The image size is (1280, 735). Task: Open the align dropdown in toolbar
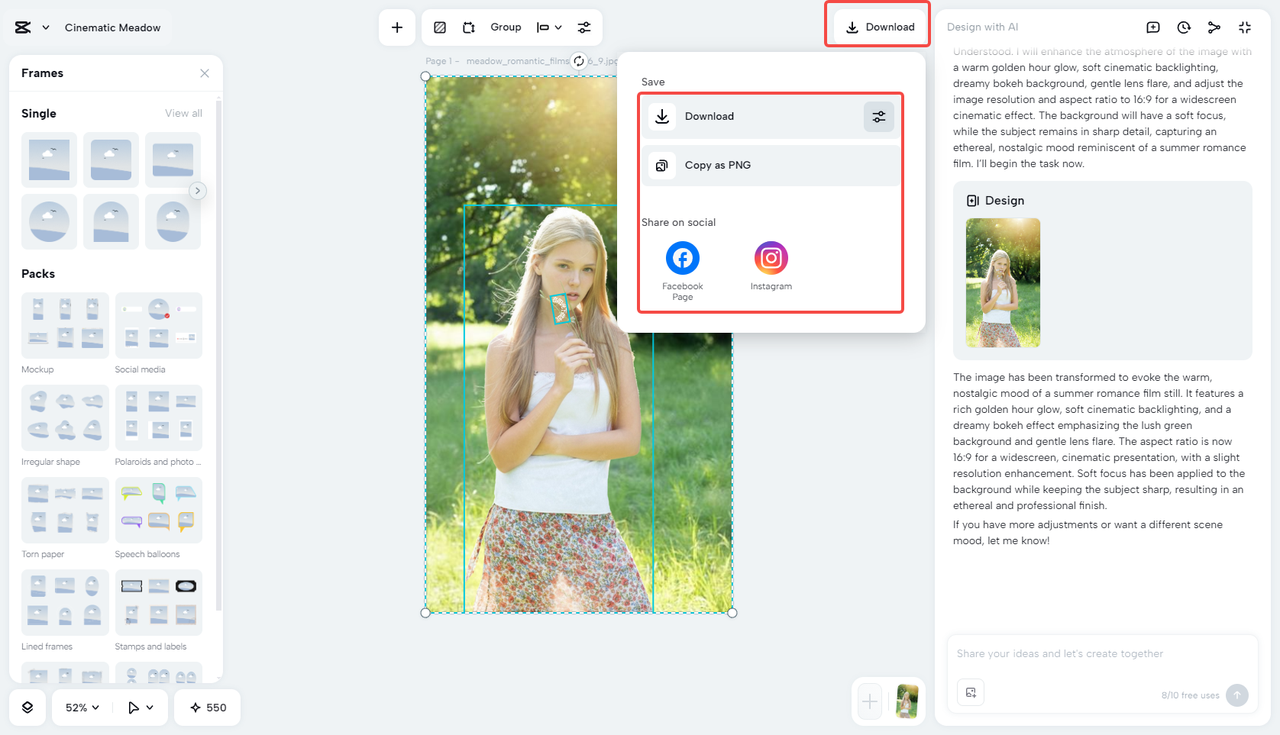549,28
